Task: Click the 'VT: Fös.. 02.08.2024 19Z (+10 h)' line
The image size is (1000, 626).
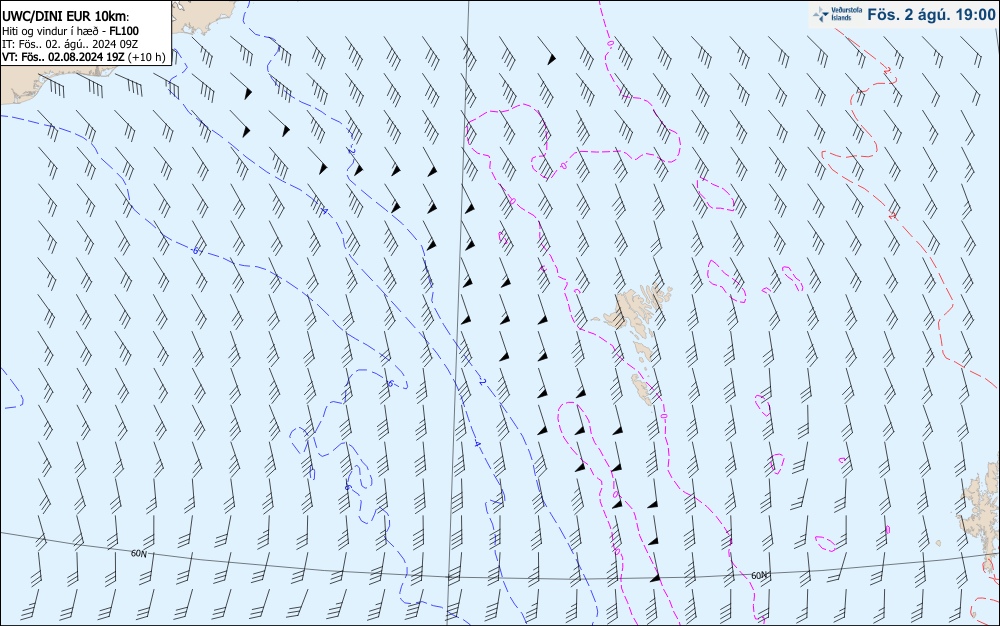Action: (x=84, y=57)
